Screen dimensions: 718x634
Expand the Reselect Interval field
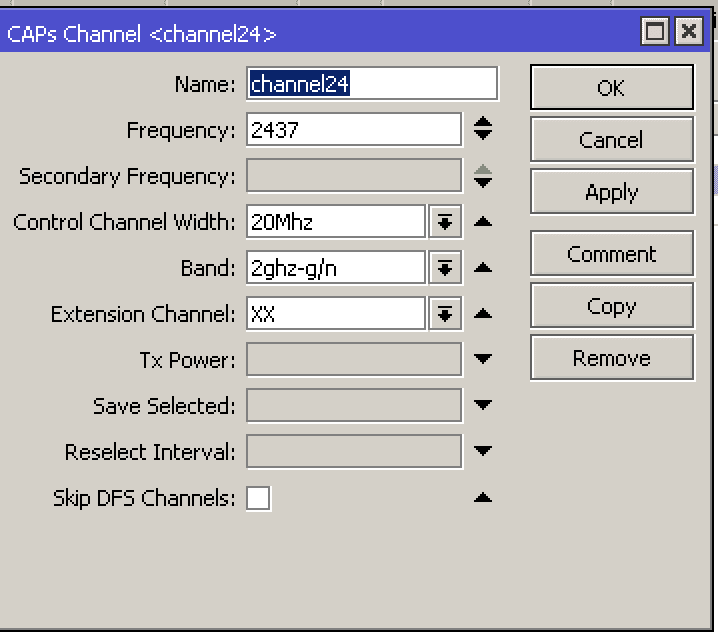(x=483, y=451)
